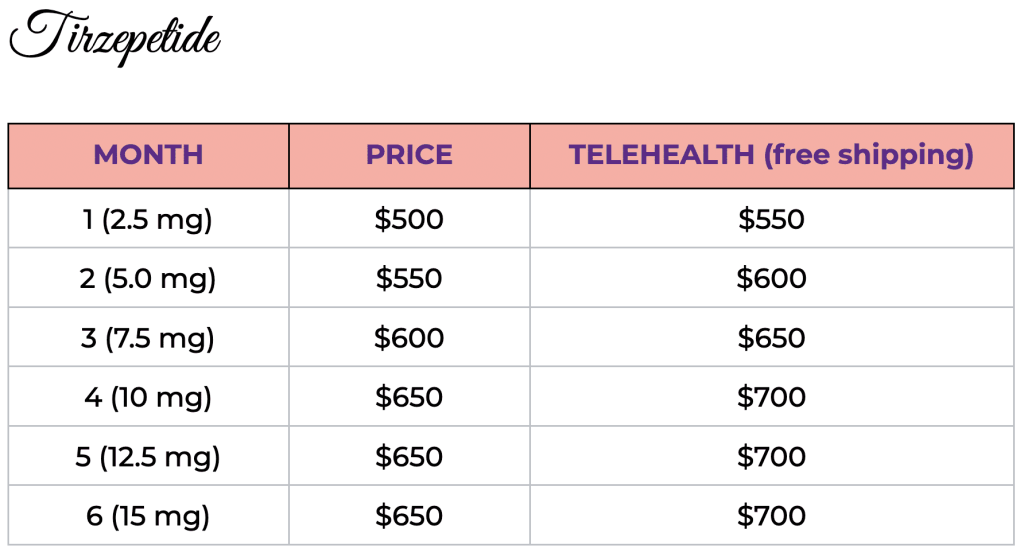Click the Tirzepetide script heading
The image size is (1024, 553).
115,37
